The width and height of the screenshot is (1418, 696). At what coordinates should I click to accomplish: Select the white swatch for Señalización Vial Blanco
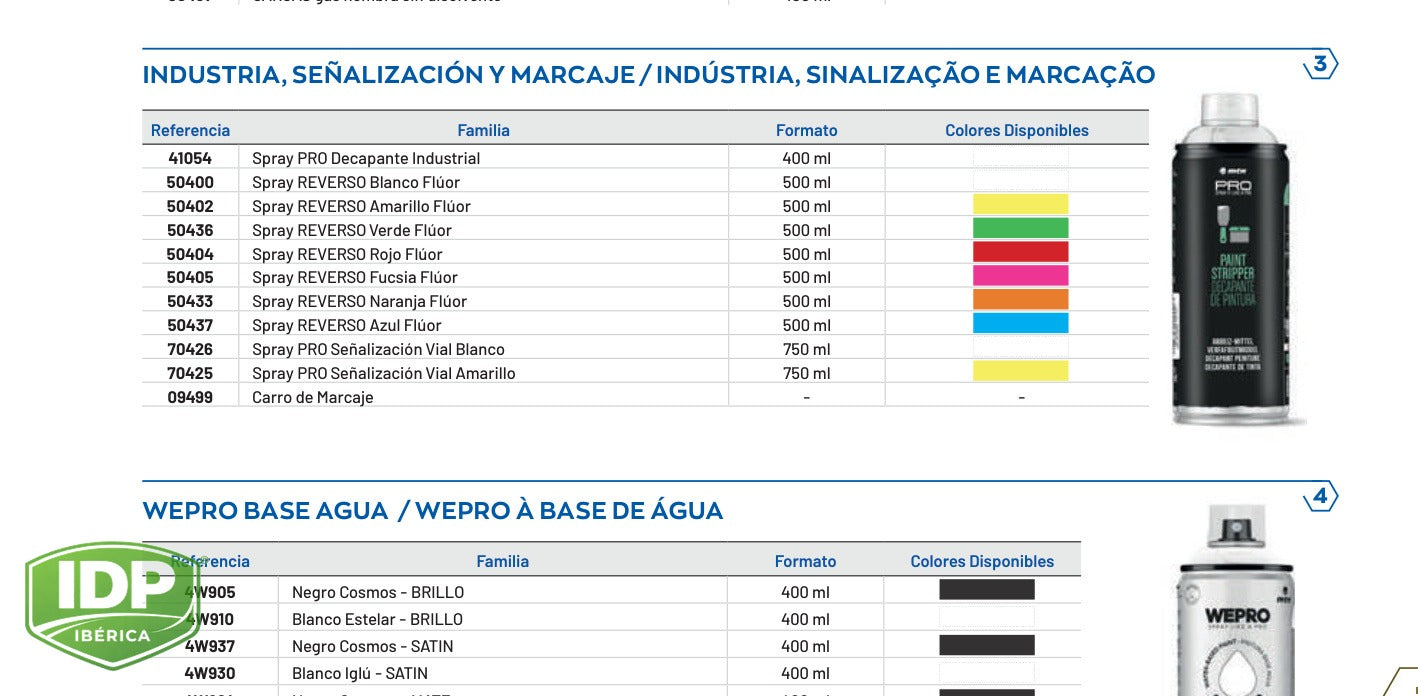(1020, 347)
